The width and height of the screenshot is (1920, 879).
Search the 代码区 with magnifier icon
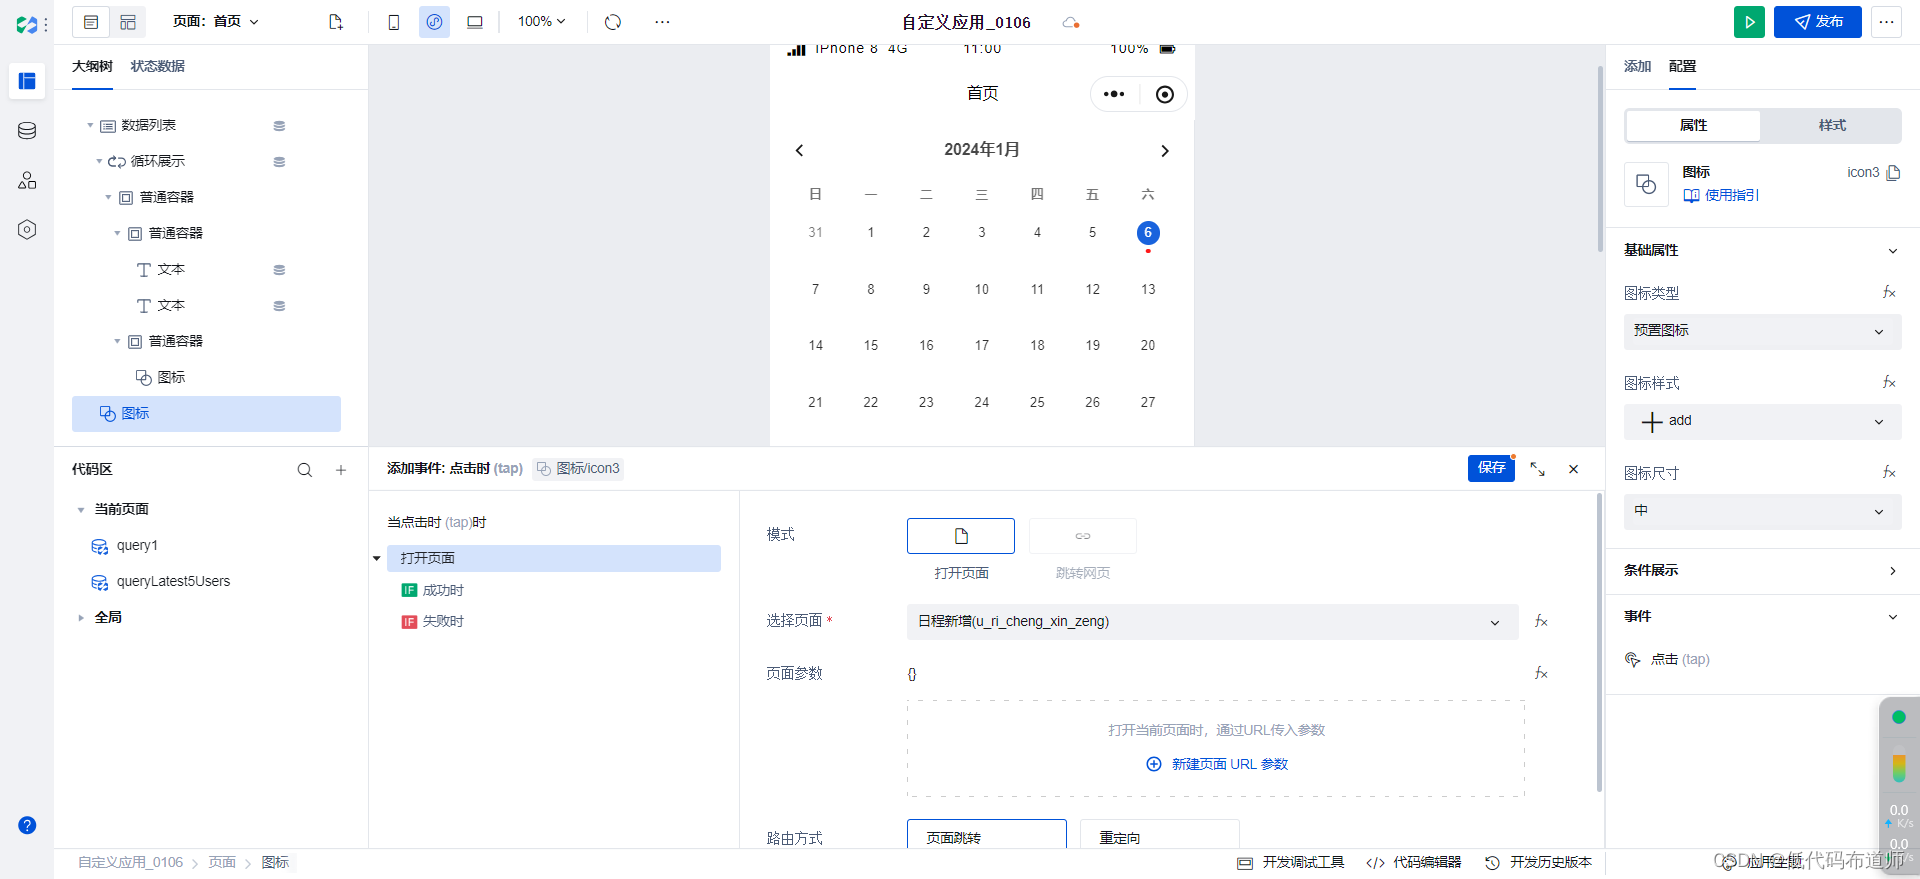[305, 470]
